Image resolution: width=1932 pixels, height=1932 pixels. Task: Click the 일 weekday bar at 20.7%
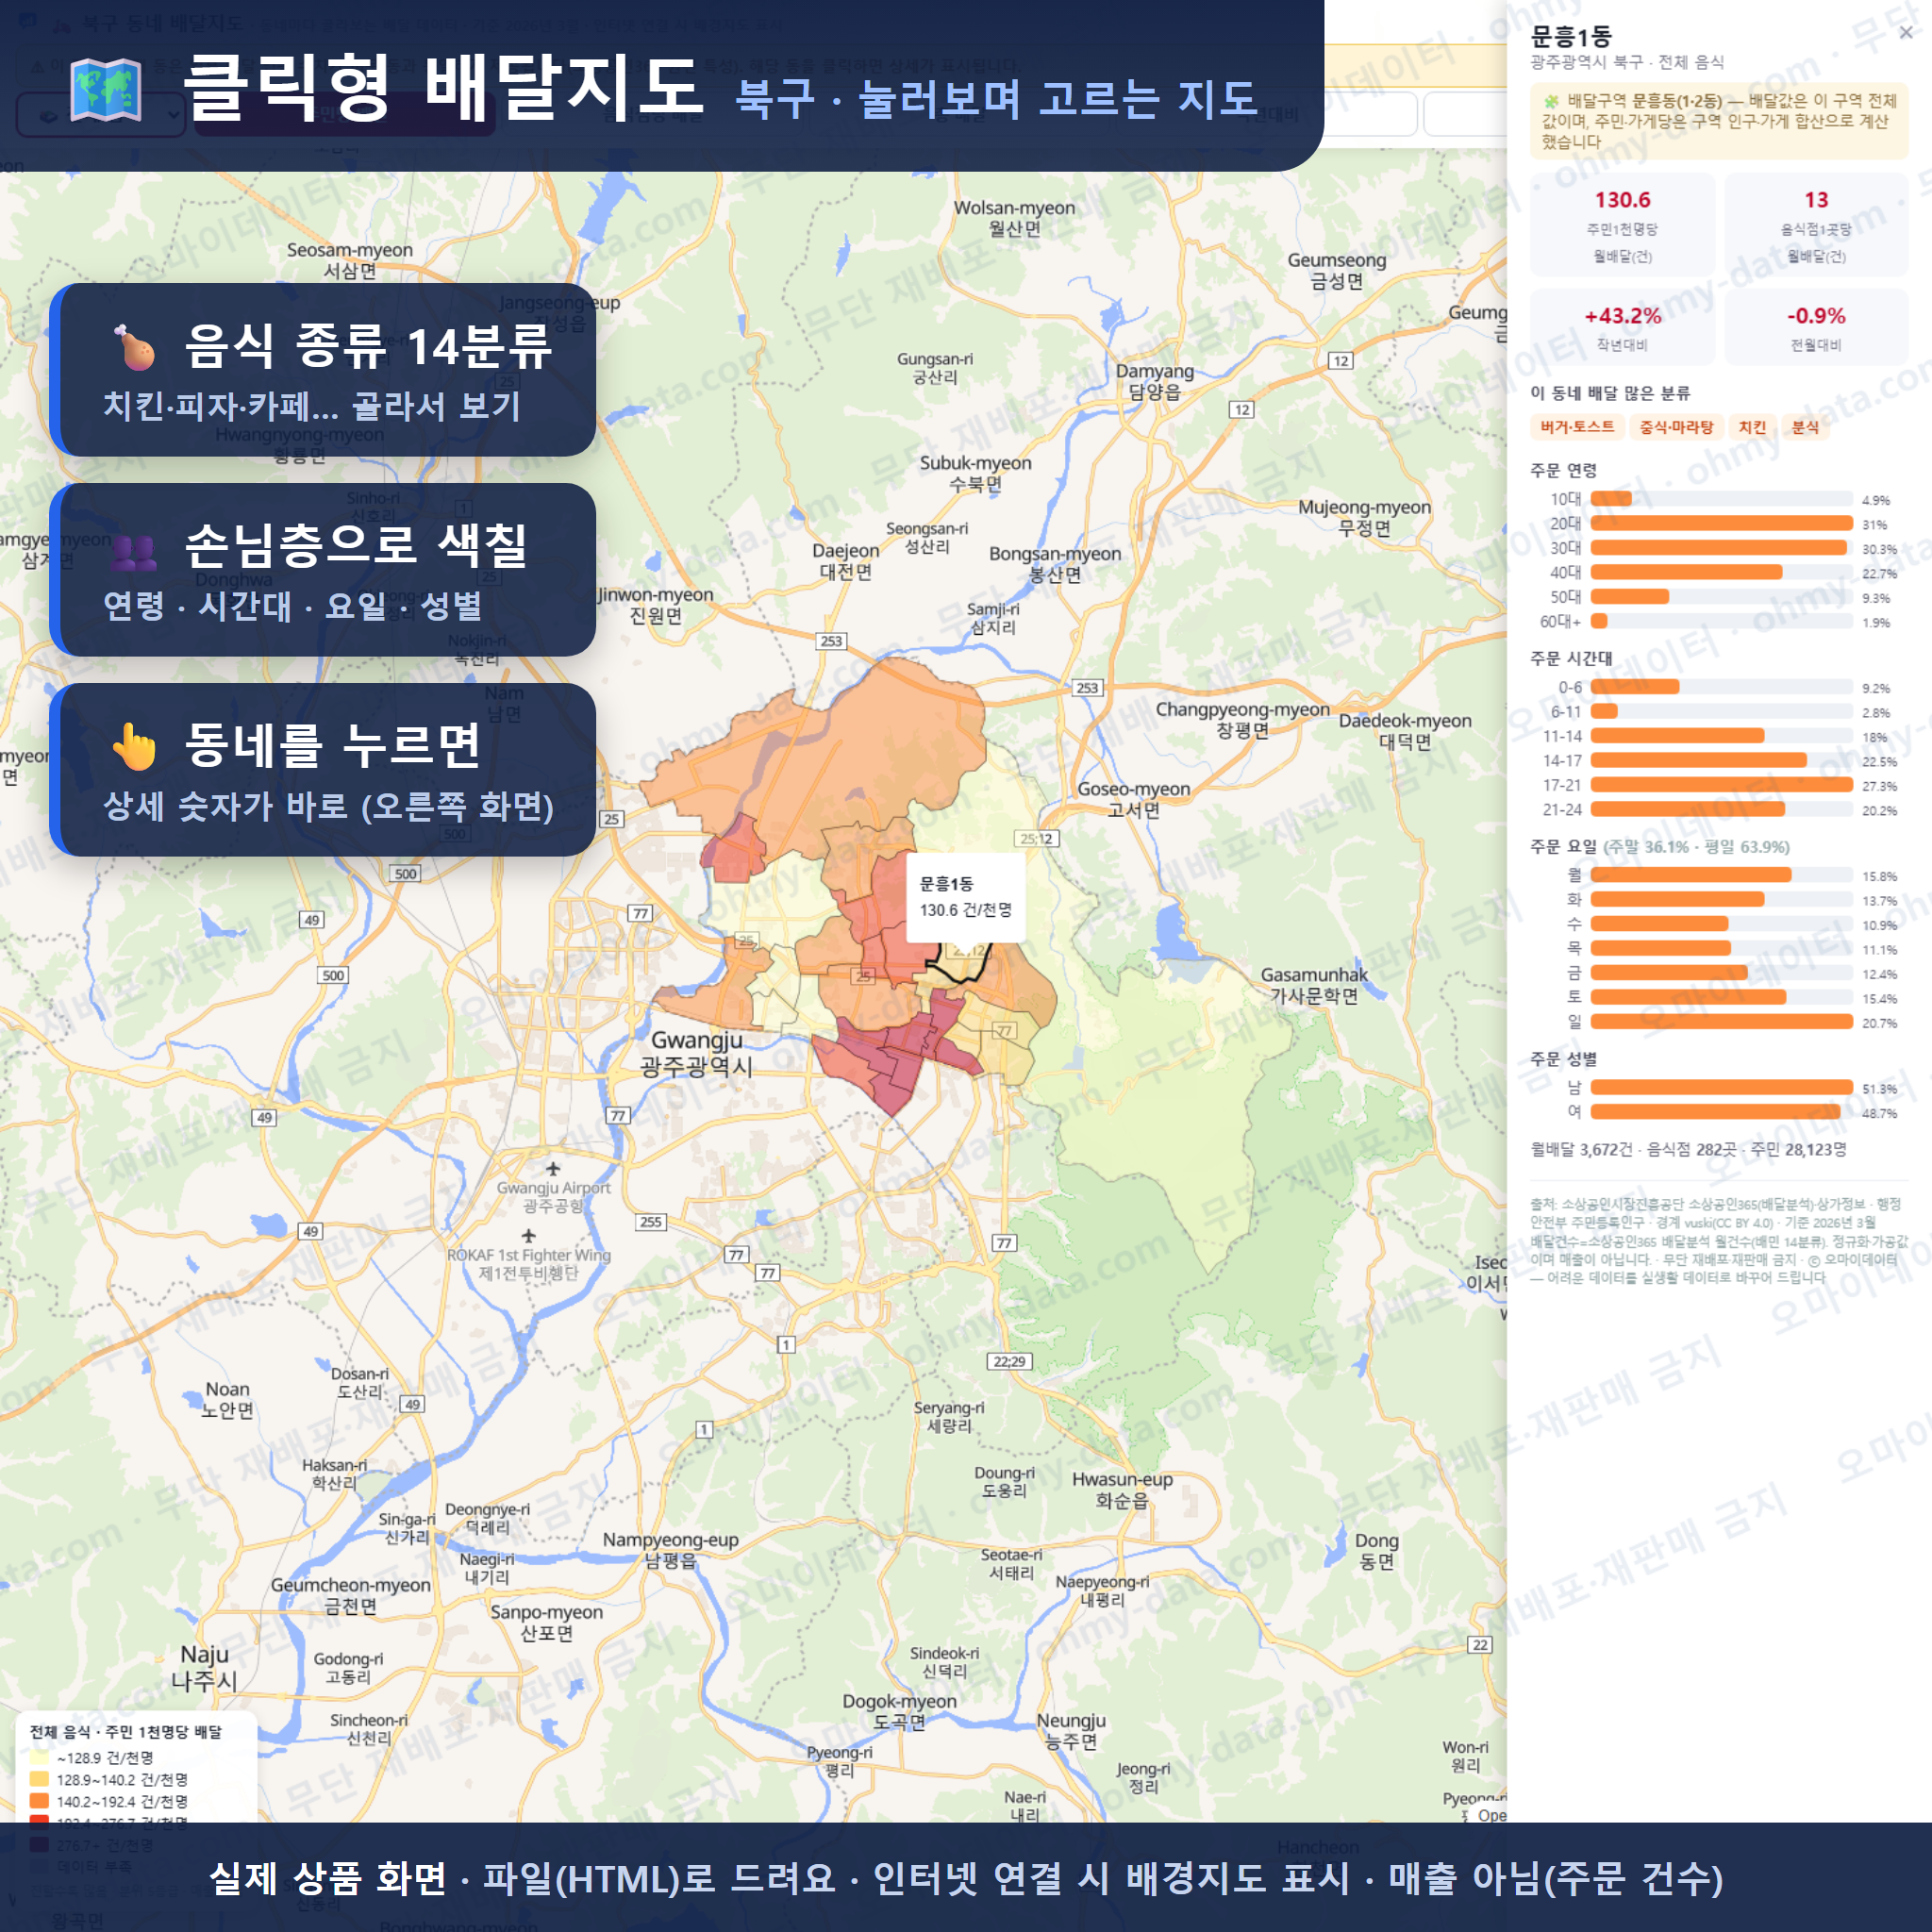pyautogui.click(x=1722, y=1022)
